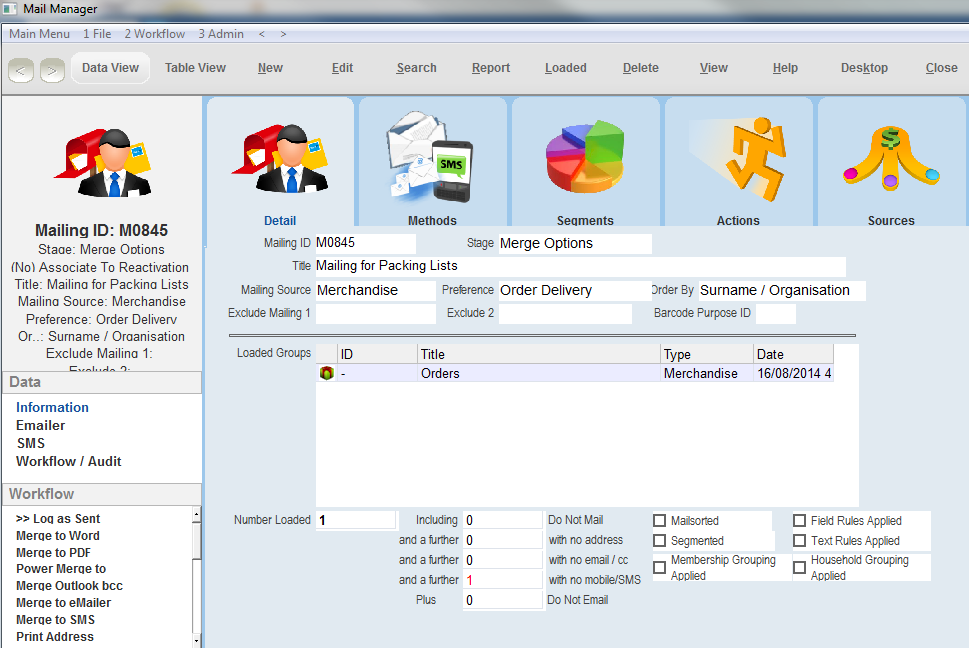Choose >> Log as Sent workflow
The height and width of the screenshot is (648, 969).
58,519
